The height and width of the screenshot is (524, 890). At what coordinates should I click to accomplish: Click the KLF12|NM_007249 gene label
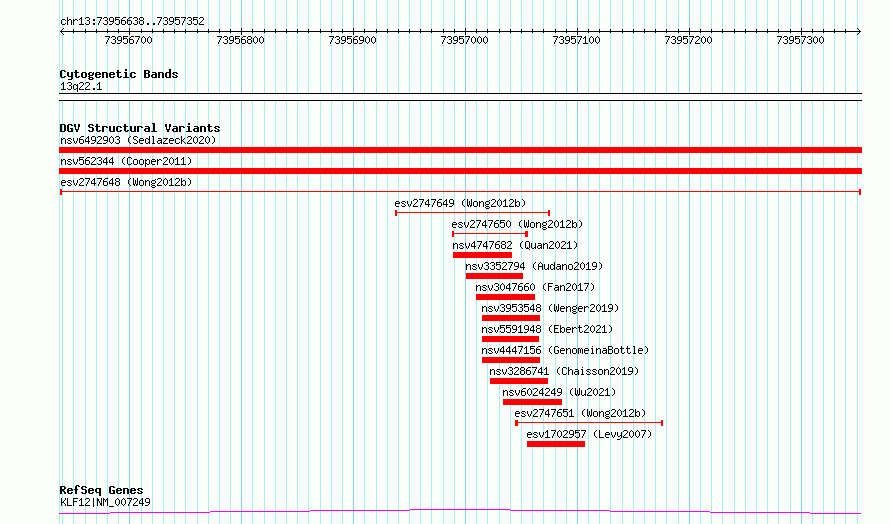coord(106,502)
